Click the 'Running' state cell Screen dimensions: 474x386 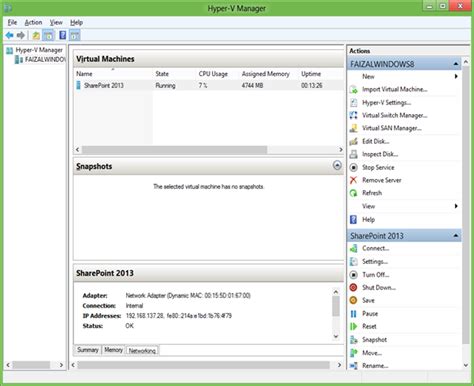coord(165,86)
